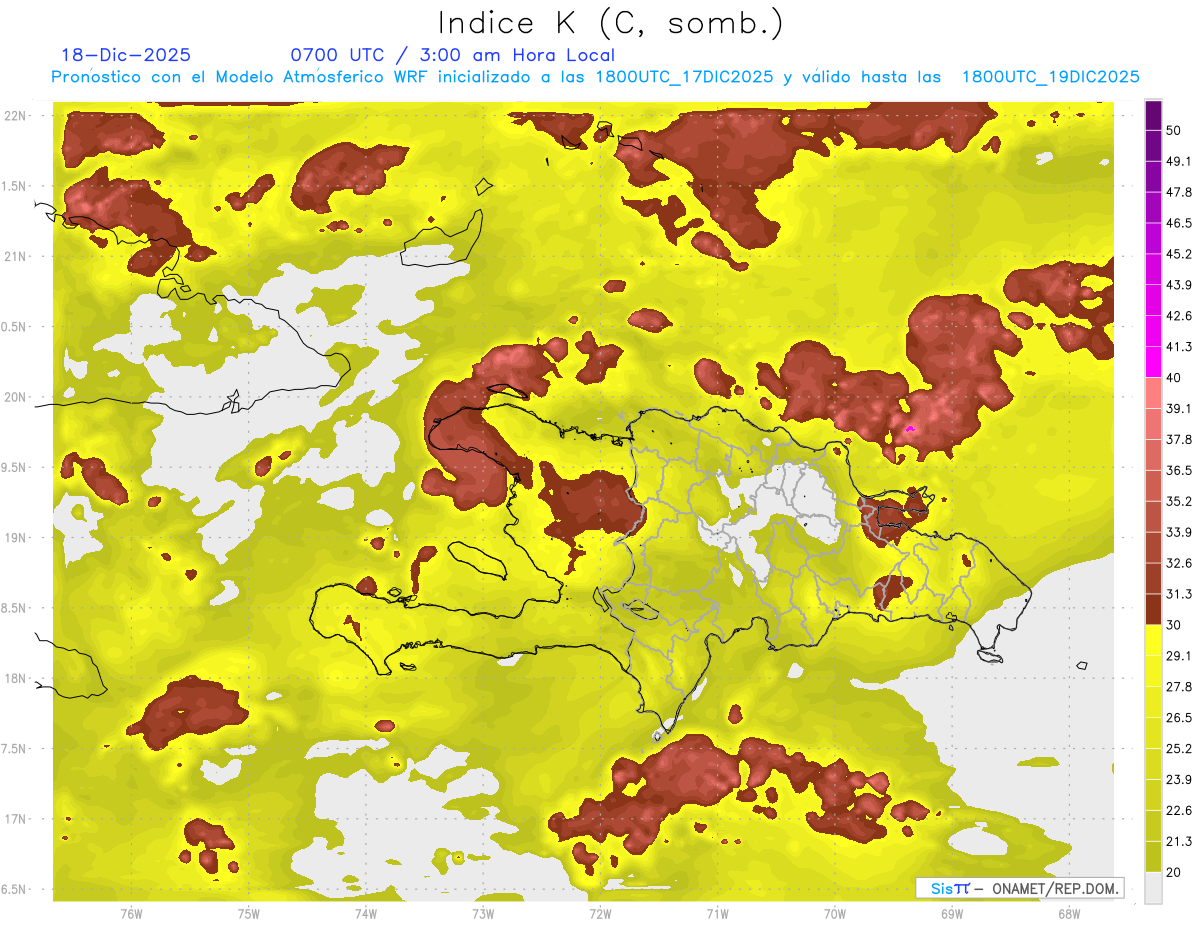This screenshot has height=927, width=1200.
Task: Click the legend value "20"
Action: pos(1174,872)
